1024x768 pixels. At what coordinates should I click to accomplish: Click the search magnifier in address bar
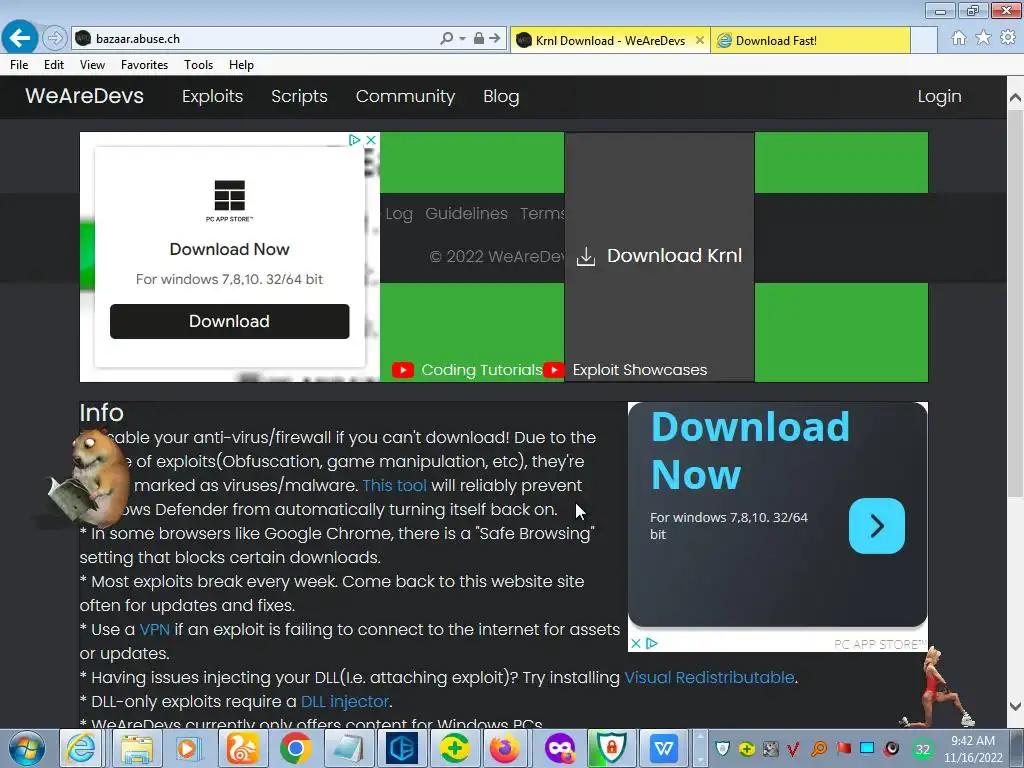(x=446, y=39)
